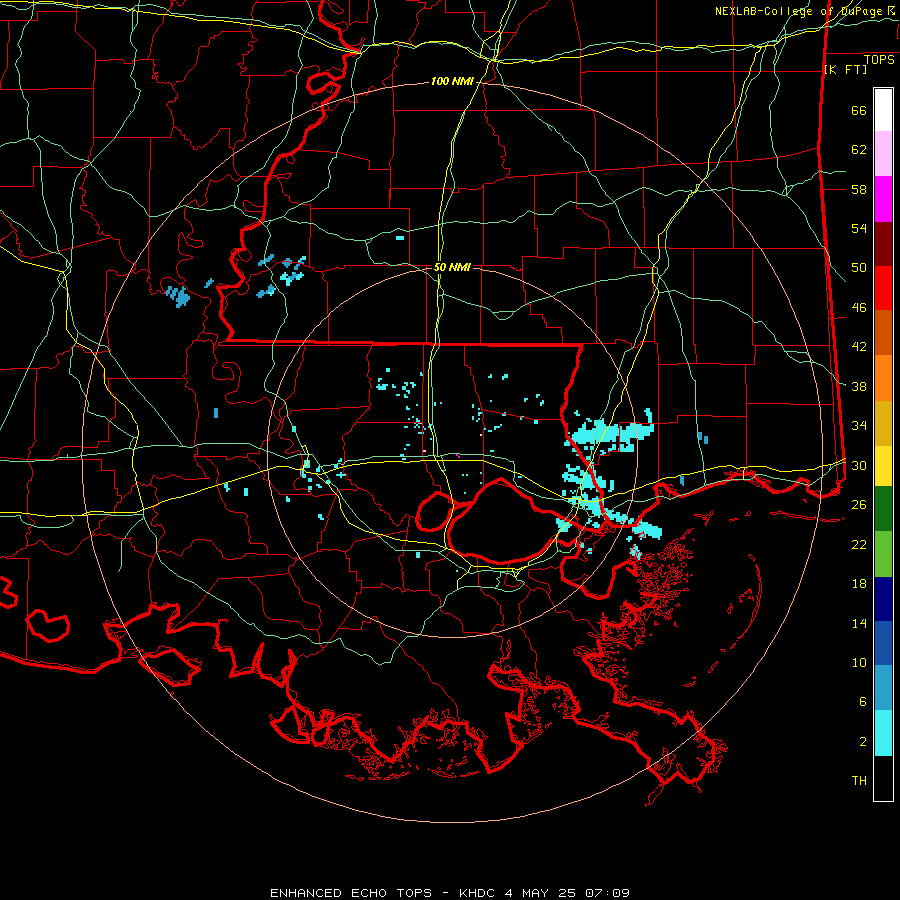Click the '6' legend value
The image size is (900, 900).
[863, 702]
